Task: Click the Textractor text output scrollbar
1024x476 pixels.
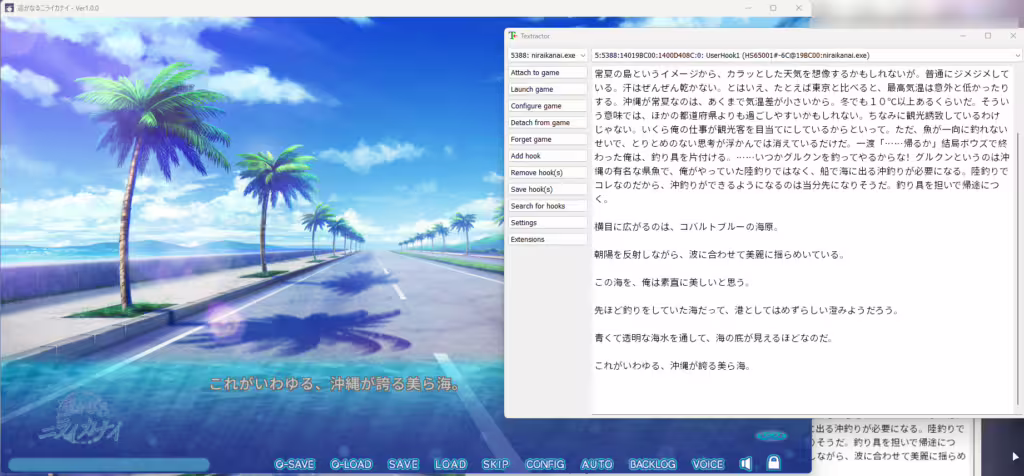Action: click(1019, 238)
